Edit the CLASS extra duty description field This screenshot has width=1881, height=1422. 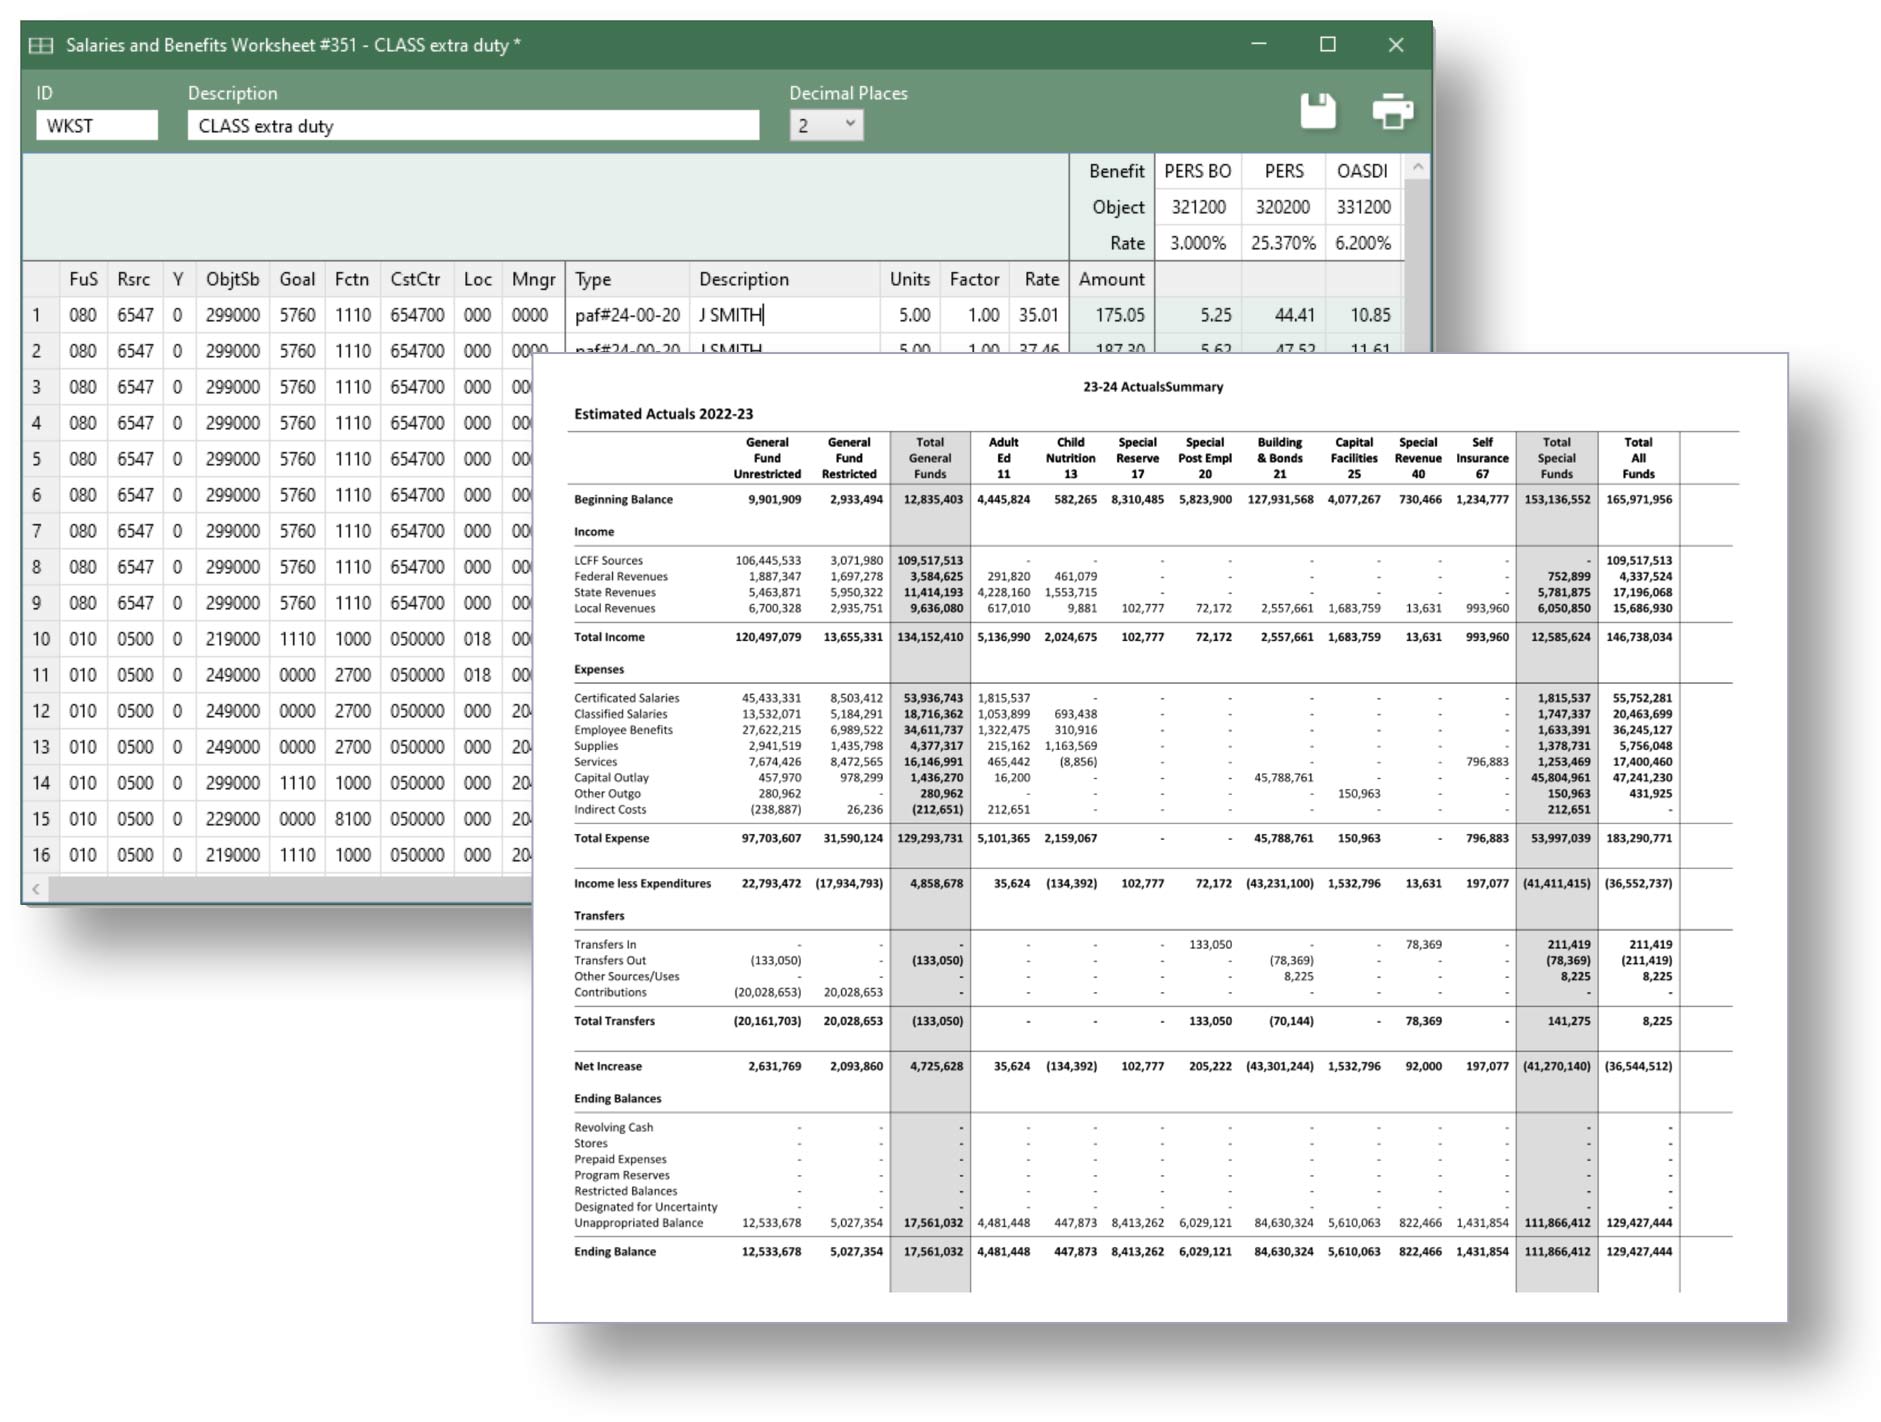pos(472,126)
